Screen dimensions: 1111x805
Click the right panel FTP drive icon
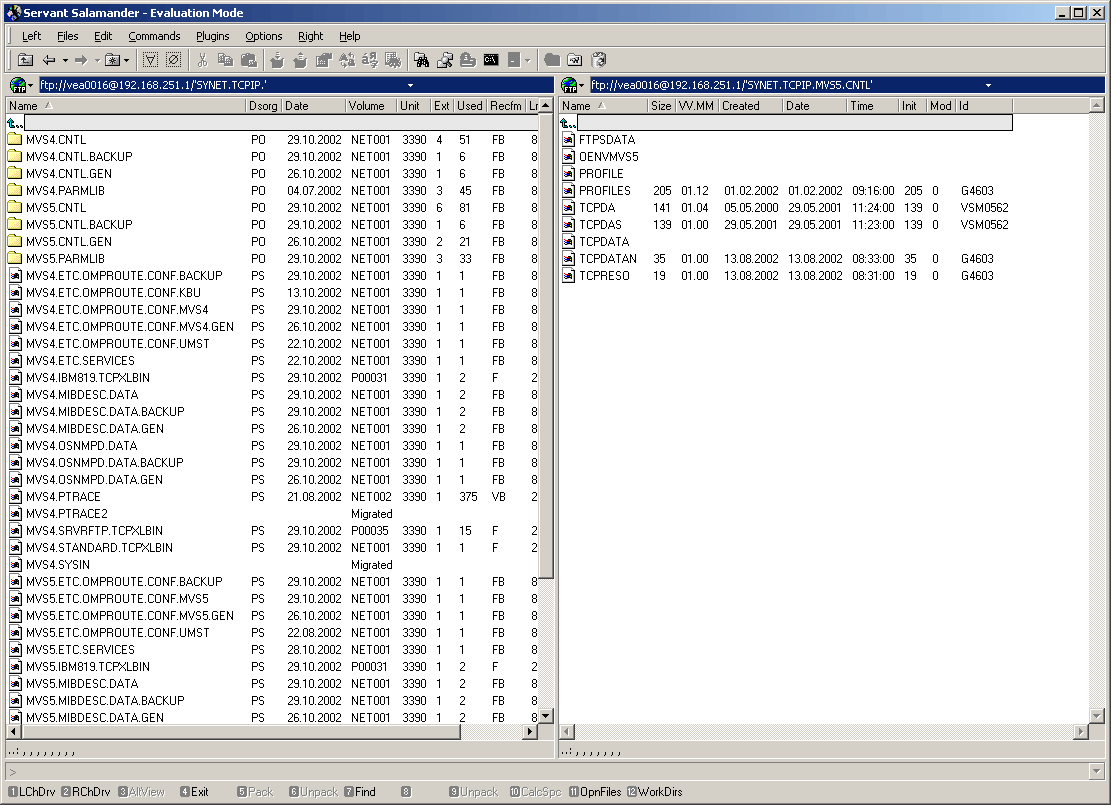569,86
